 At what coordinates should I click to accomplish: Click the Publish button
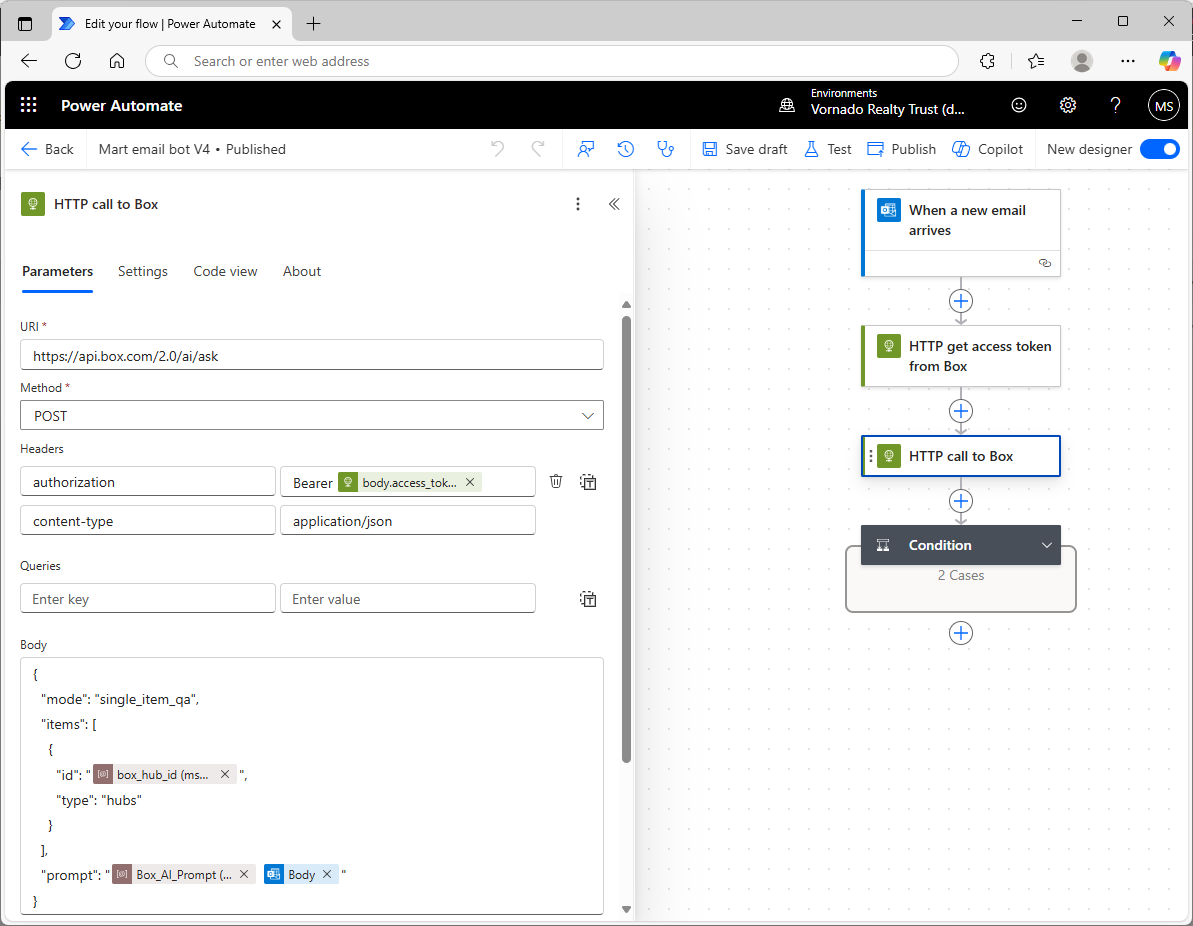(901, 149)
